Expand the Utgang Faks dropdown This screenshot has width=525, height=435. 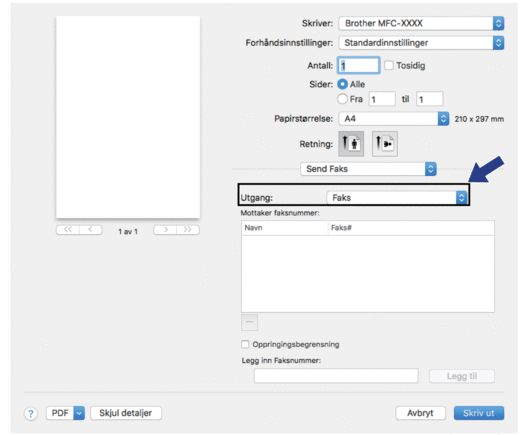[x=396, y=198]
